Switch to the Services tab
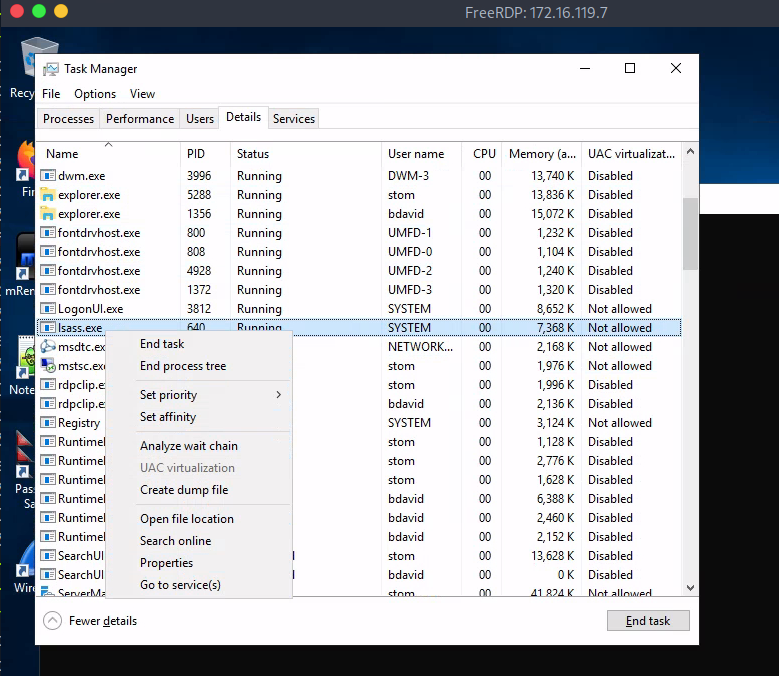 point(294,119)
